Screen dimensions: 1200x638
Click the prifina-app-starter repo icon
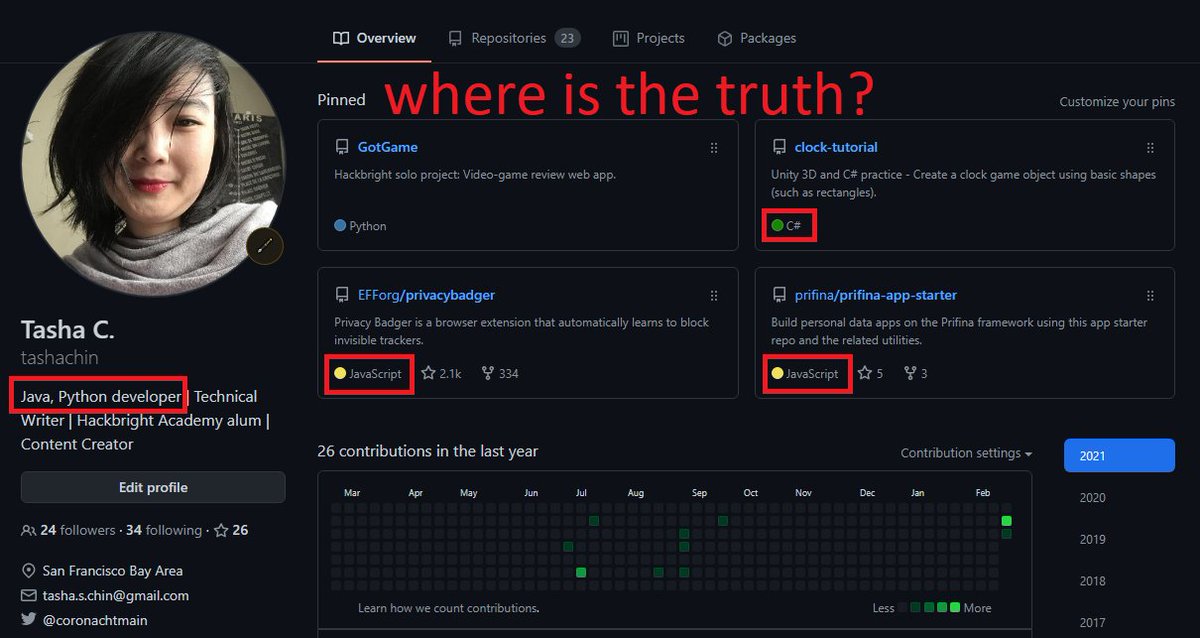pos(779,295)
